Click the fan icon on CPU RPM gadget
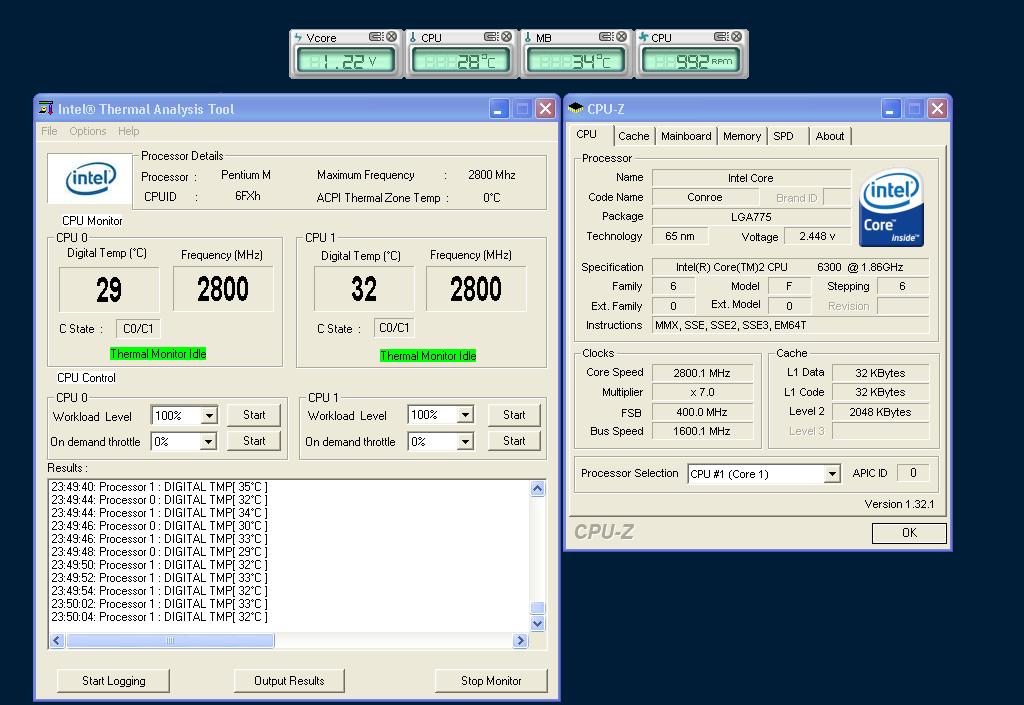This screenshot has height=705, width=1024. pos(643,38)
